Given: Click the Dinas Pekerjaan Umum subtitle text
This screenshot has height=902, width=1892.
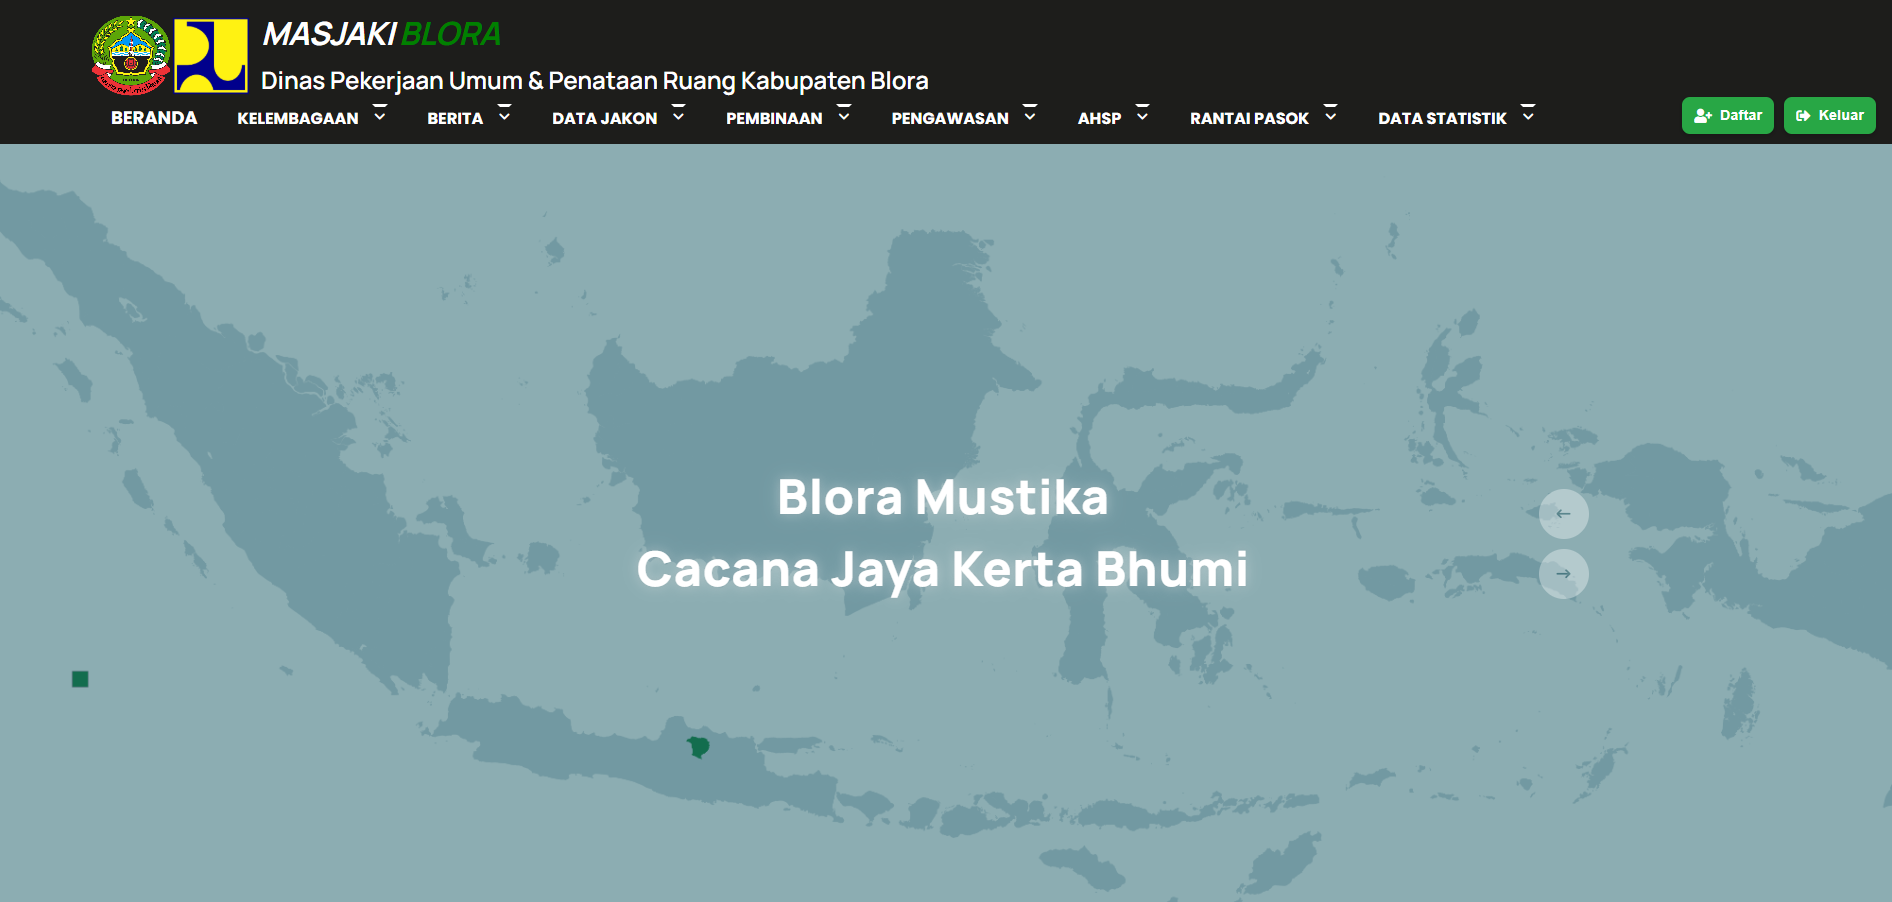Looking at the screenshot, I should pyautogui.click(x=594, y=80).
